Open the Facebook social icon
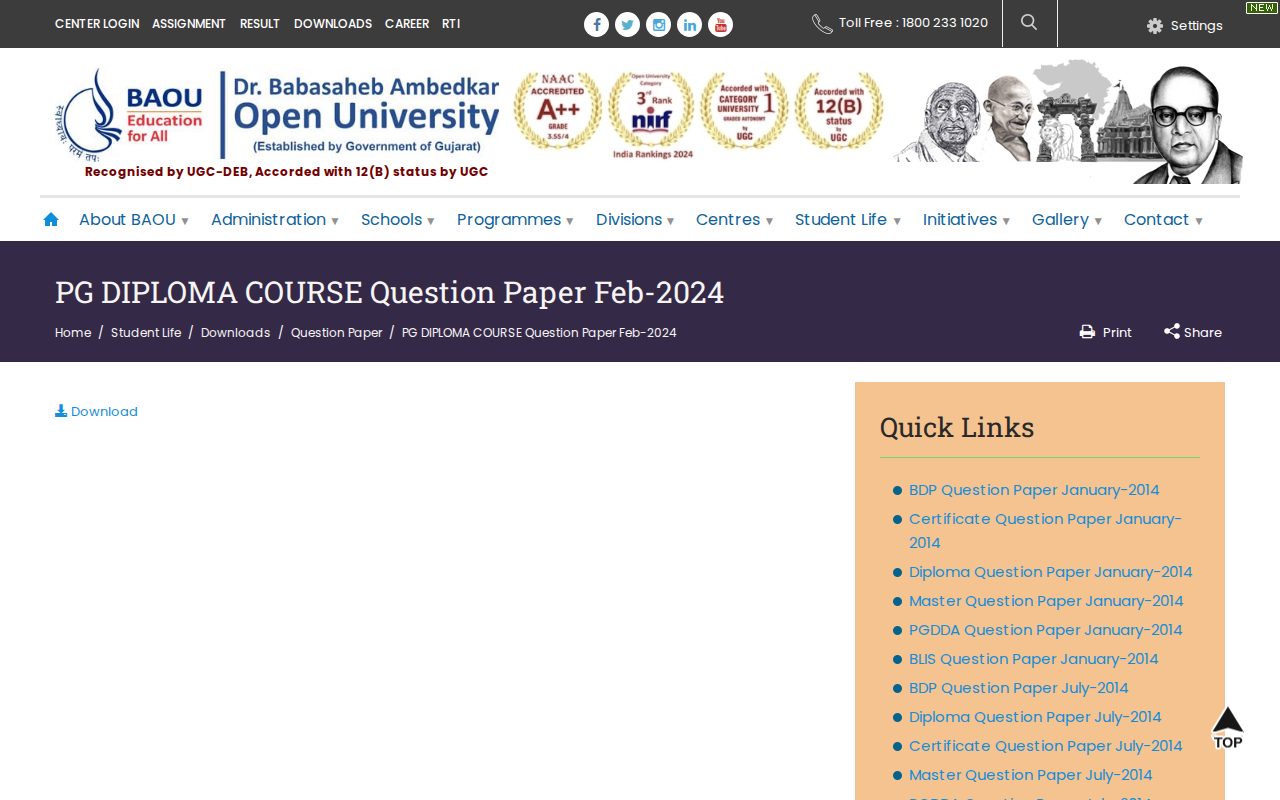1280x800 pixels. click(x=596, y=24)
